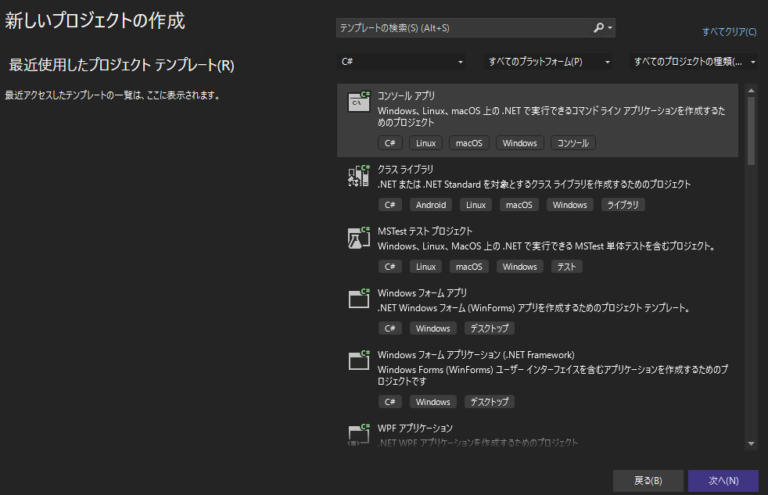Click the template list scrollbar down arrow
Viewport: 768px width, 495px height.
(x=751, y=443)
